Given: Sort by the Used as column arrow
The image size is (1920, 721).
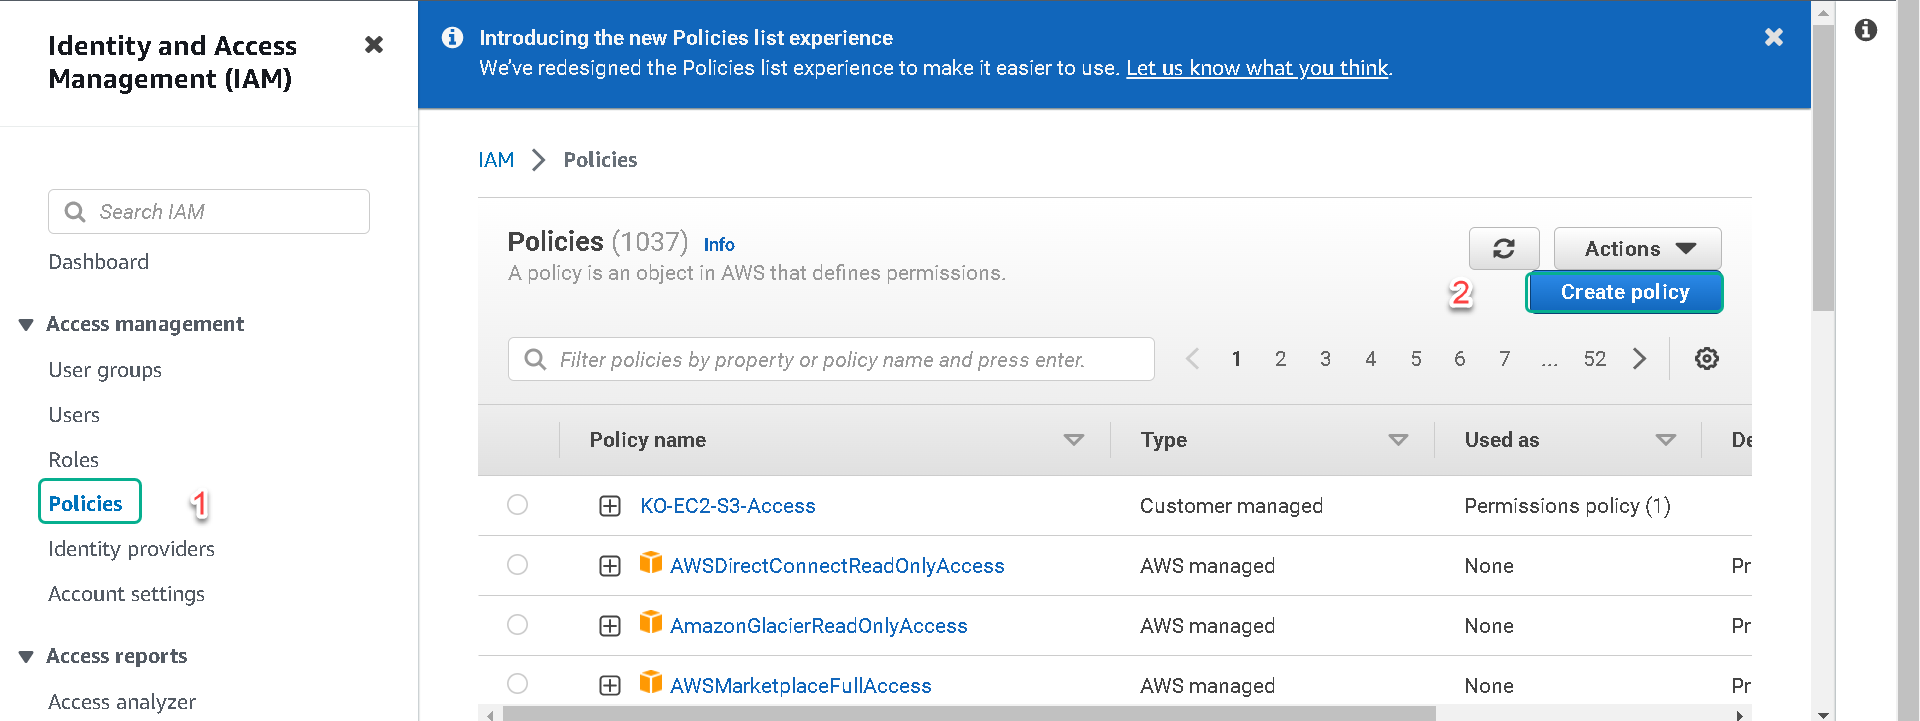Looking at the screenshot, I should click(x=1665, y=440).
